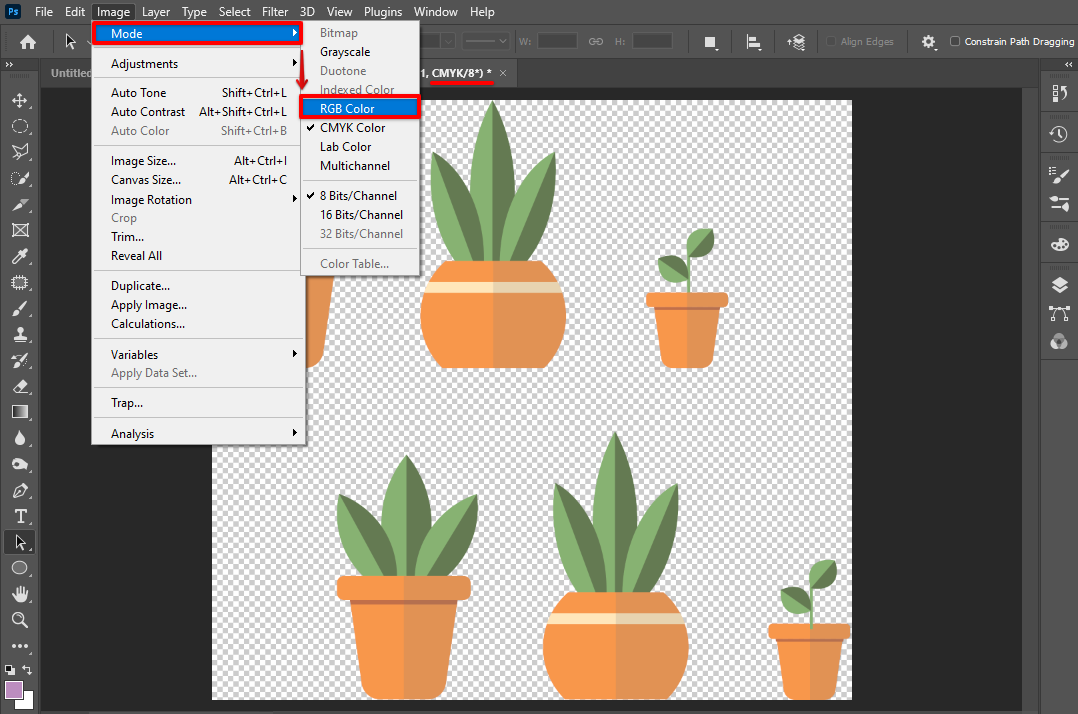Select the Eyedropper tool

point(19,257)
